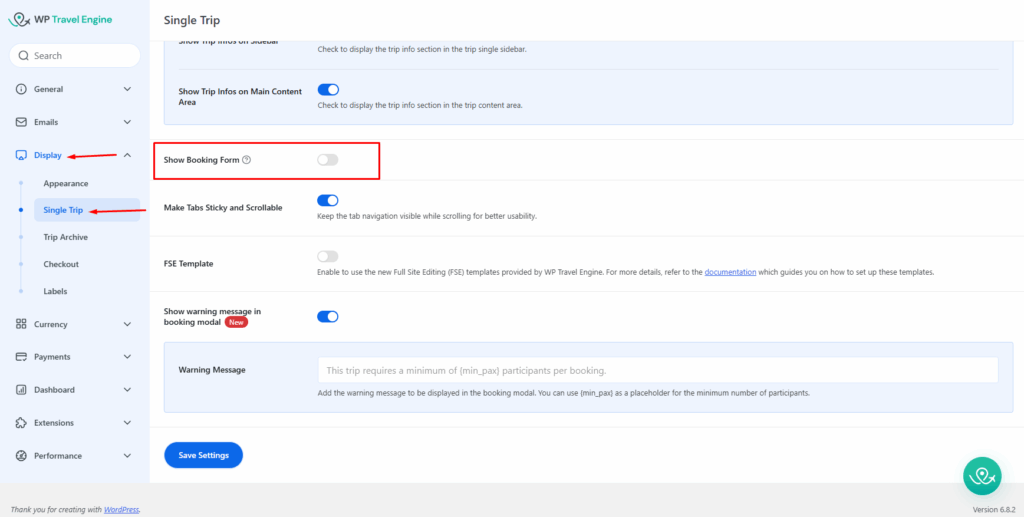
Task: Click the Currency grid icon in sidebar
Action: 22,324
